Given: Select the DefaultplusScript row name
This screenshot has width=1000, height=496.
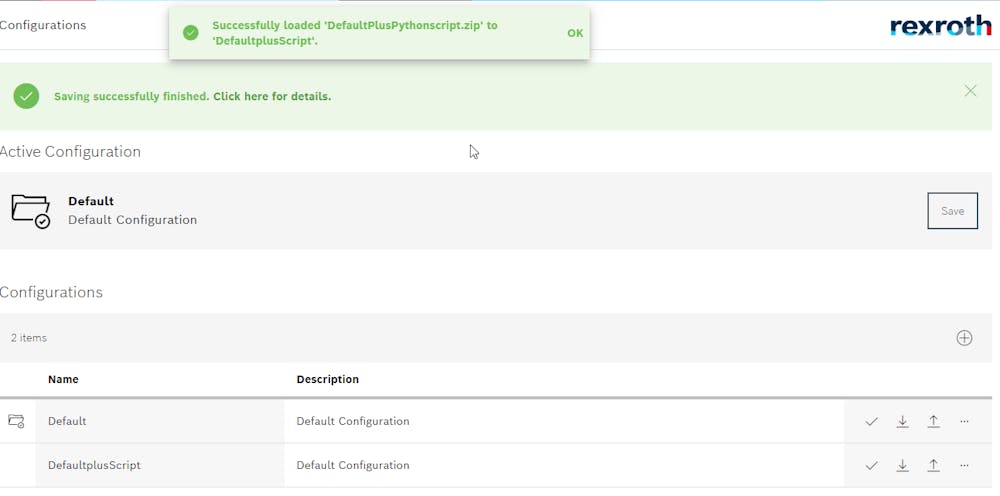Looking at the screenshot, I should (94, 466).
